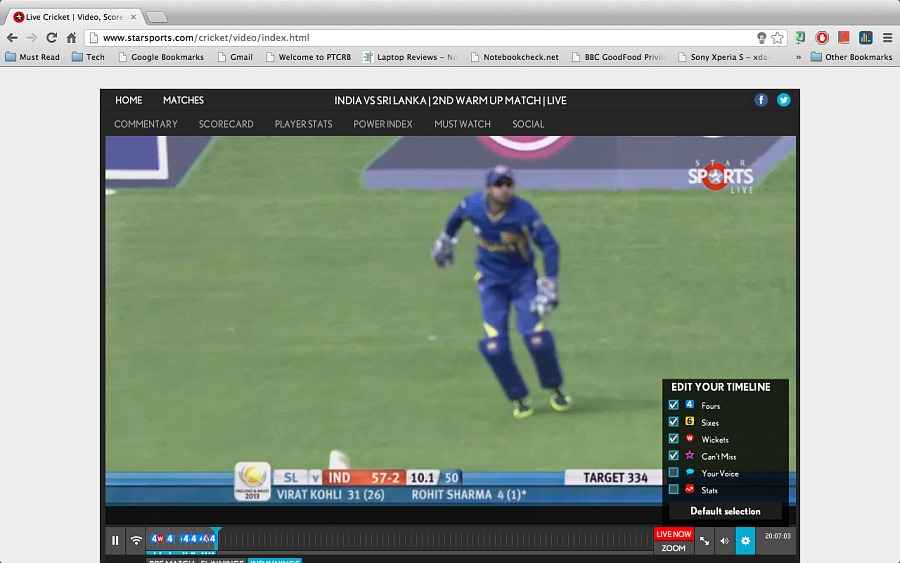Open the POWER INDEX tab
The image size is (900, 563).
tap(383, 124)
